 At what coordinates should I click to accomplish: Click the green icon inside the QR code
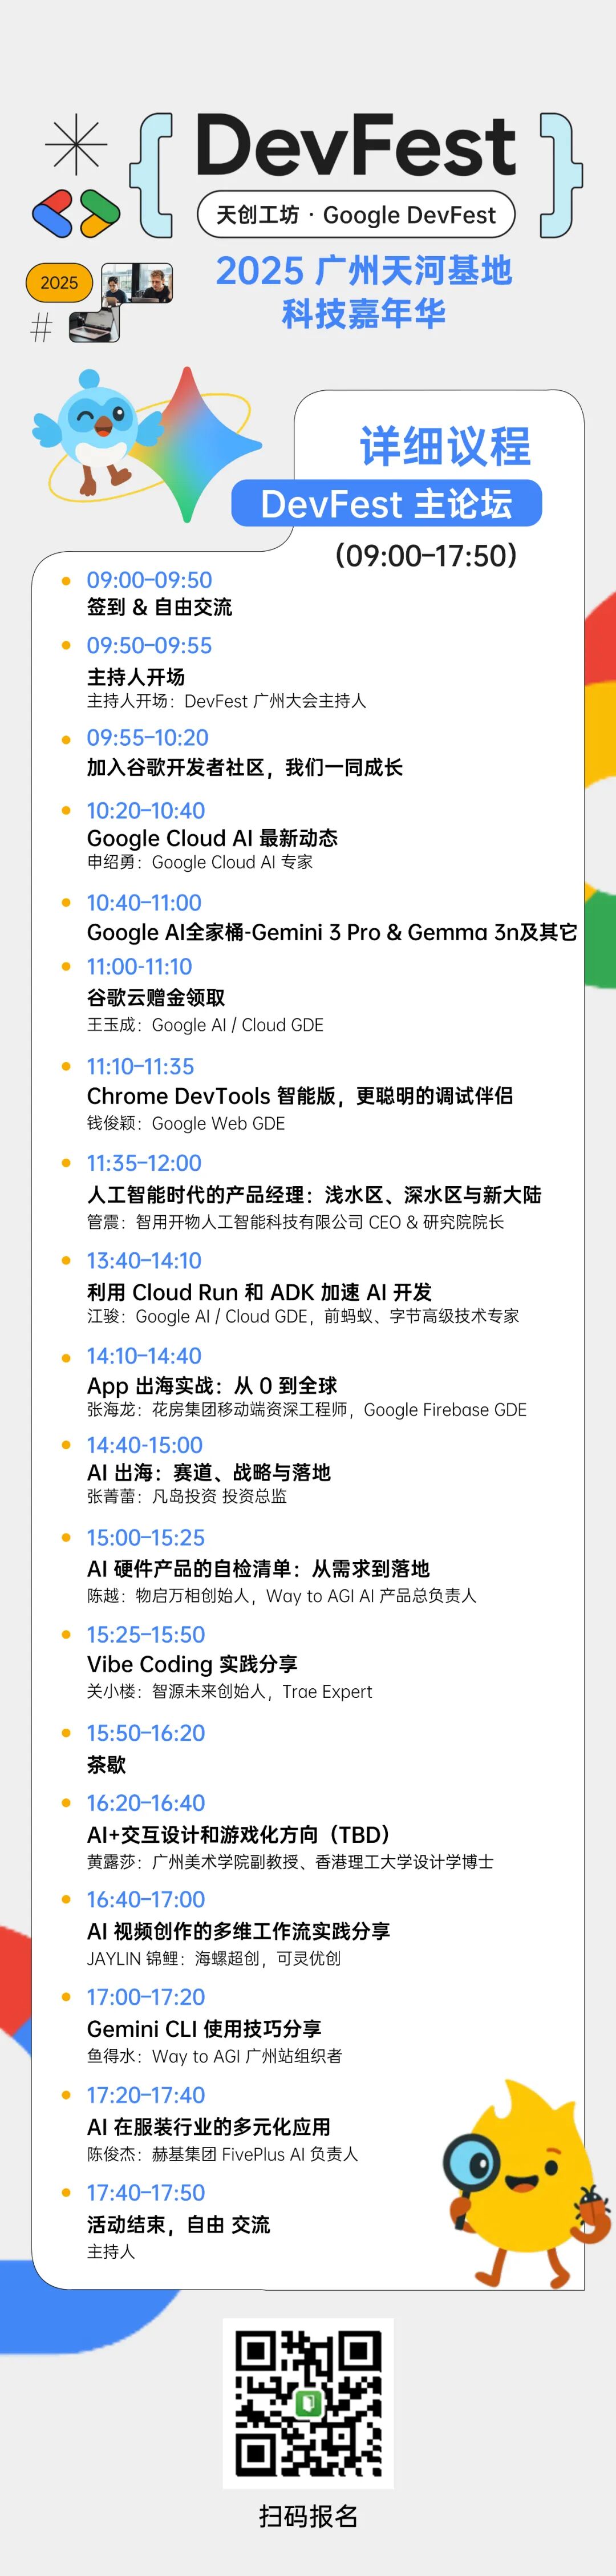308,2402
